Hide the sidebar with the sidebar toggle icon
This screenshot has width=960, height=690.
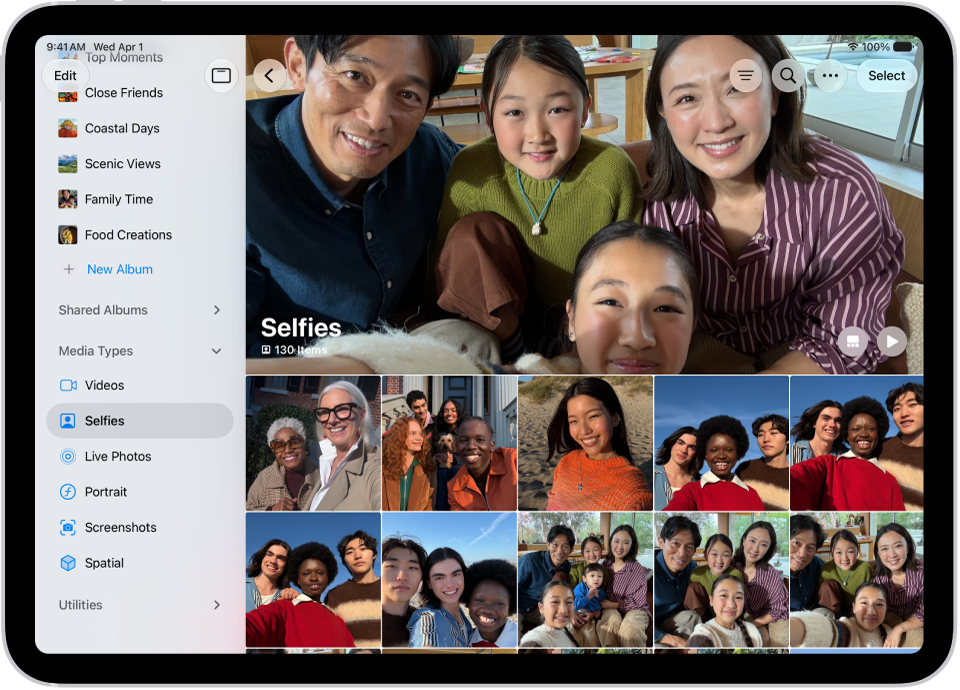(x=221, y=75)
